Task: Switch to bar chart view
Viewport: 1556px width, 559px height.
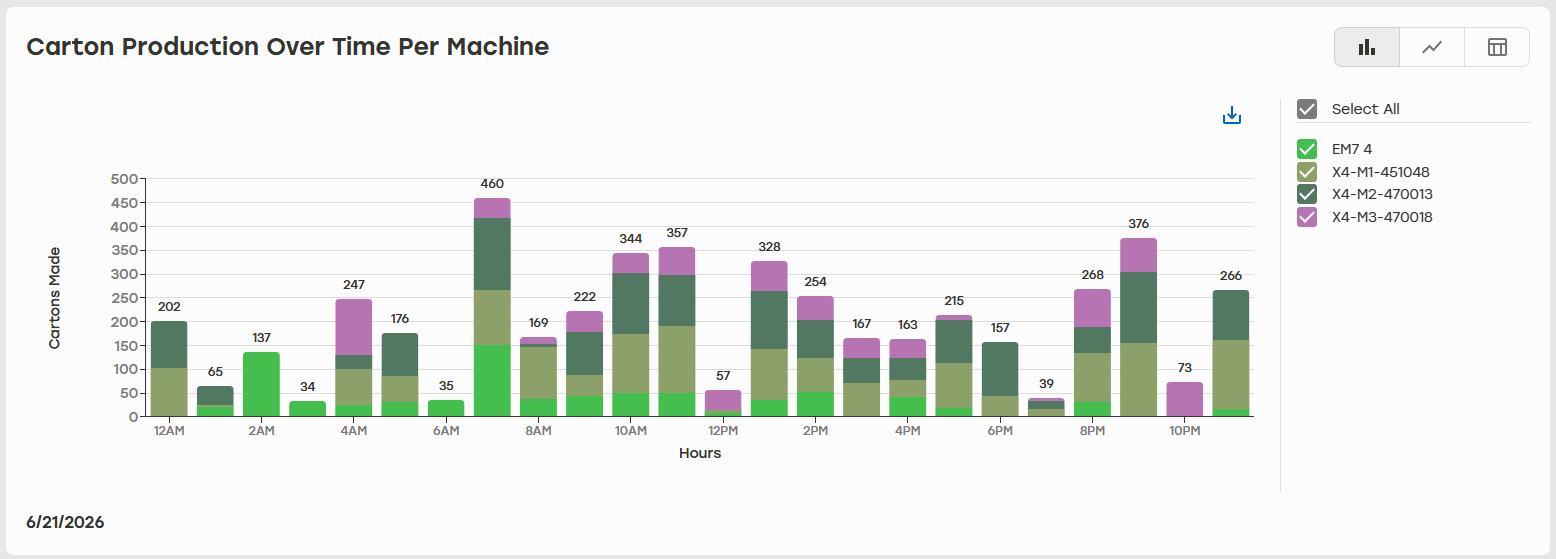Action: click(x=1367, y=47)
